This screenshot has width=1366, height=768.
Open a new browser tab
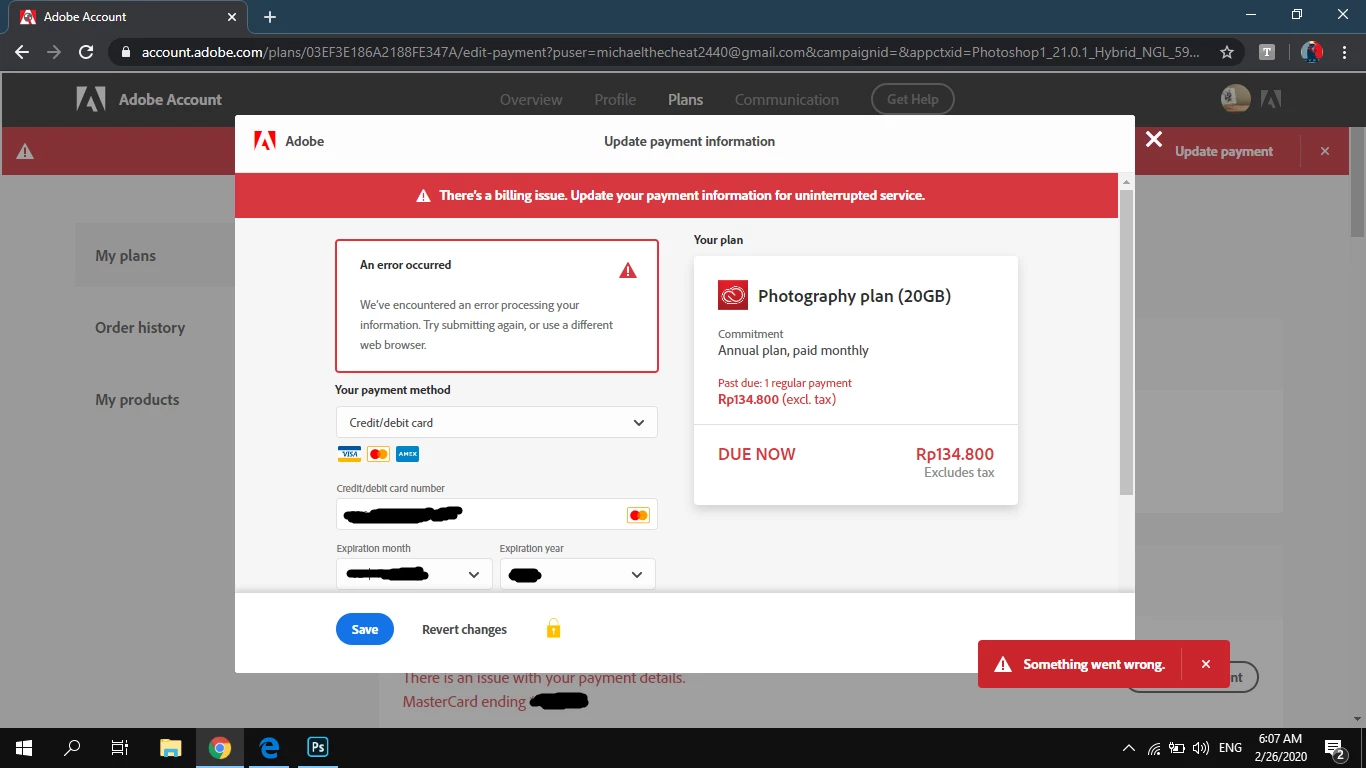coord(270,17)
